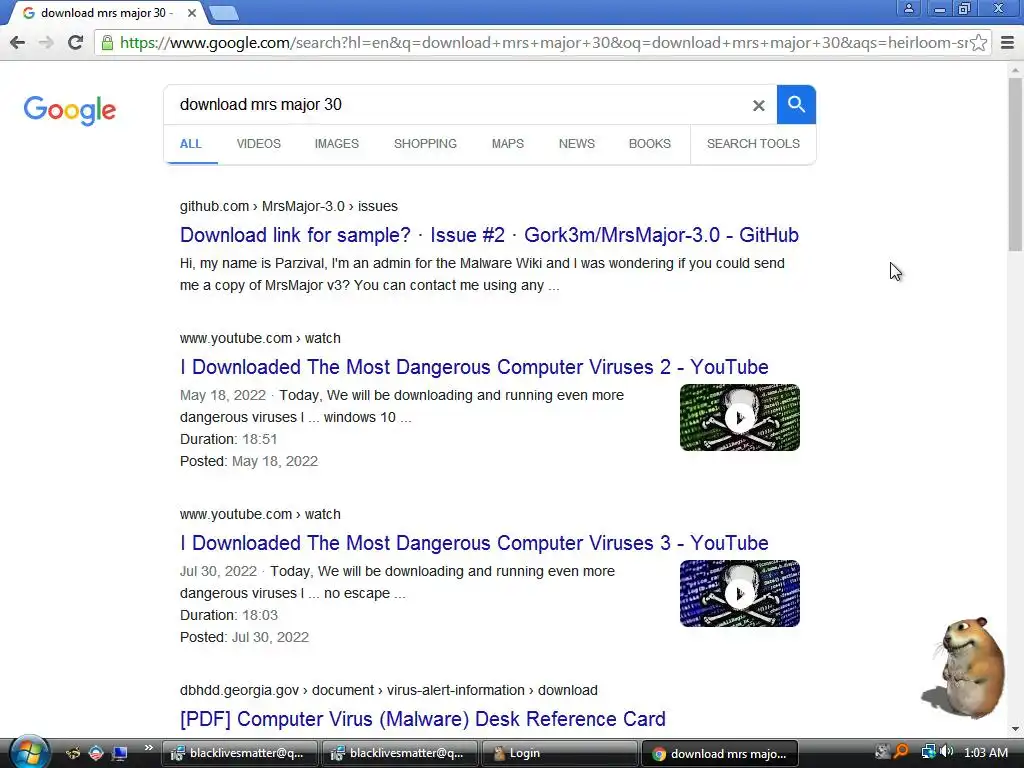The width and height of the screenshot is (1024, 768).
Task: Switch to the MAPS tab
Action: (507, 144)
